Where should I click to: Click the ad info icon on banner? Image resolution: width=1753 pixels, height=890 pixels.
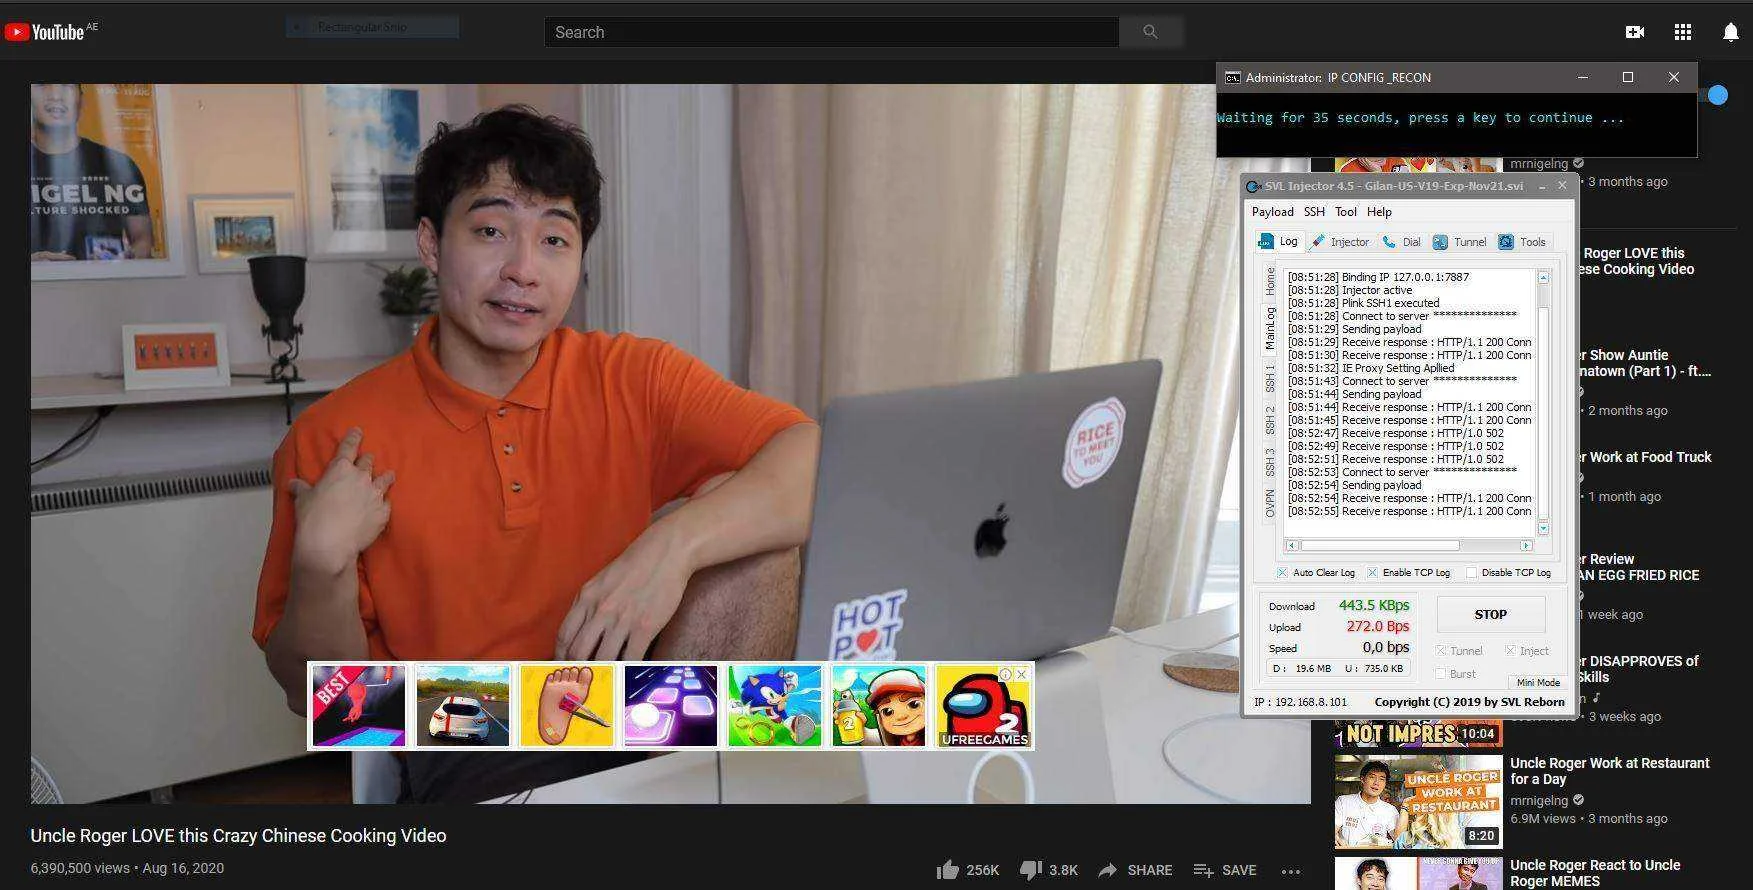tap(1006, 674)
